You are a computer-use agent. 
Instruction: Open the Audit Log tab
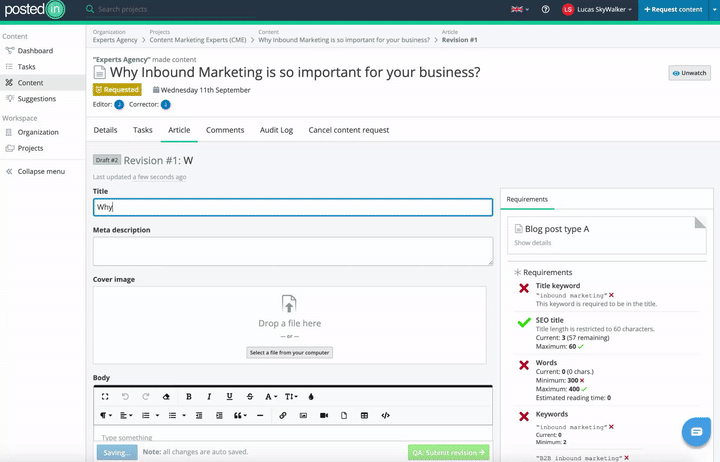click(276, 130)
